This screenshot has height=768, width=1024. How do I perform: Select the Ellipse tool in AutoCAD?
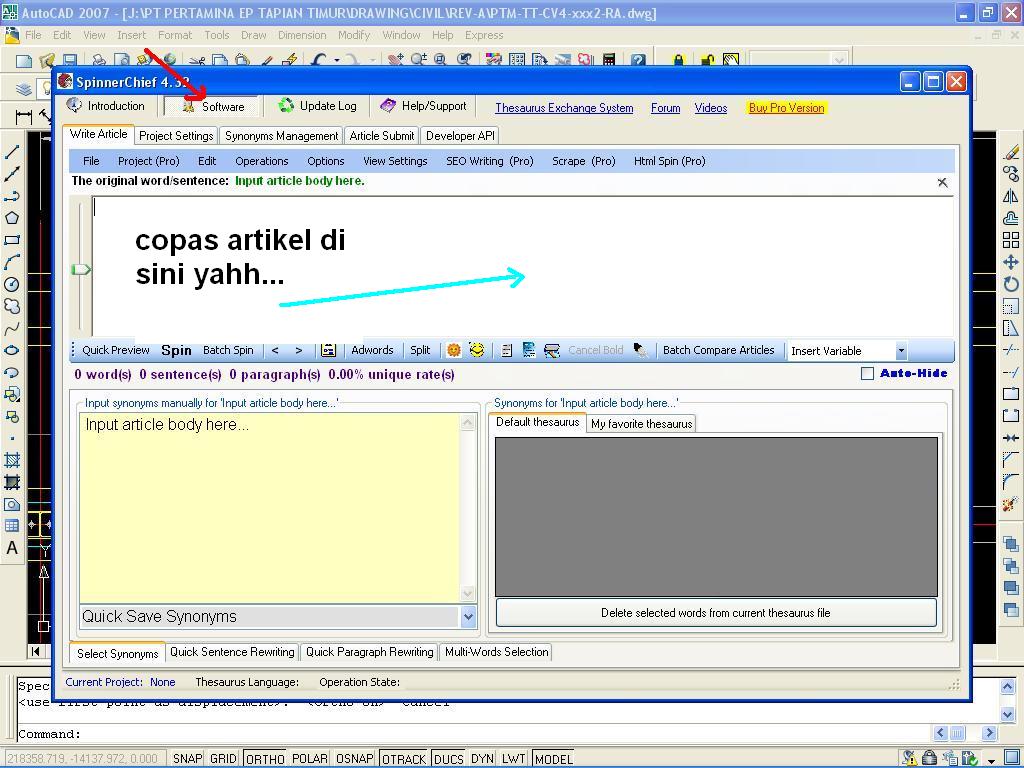pyautogui.click(x=12, y=350)
